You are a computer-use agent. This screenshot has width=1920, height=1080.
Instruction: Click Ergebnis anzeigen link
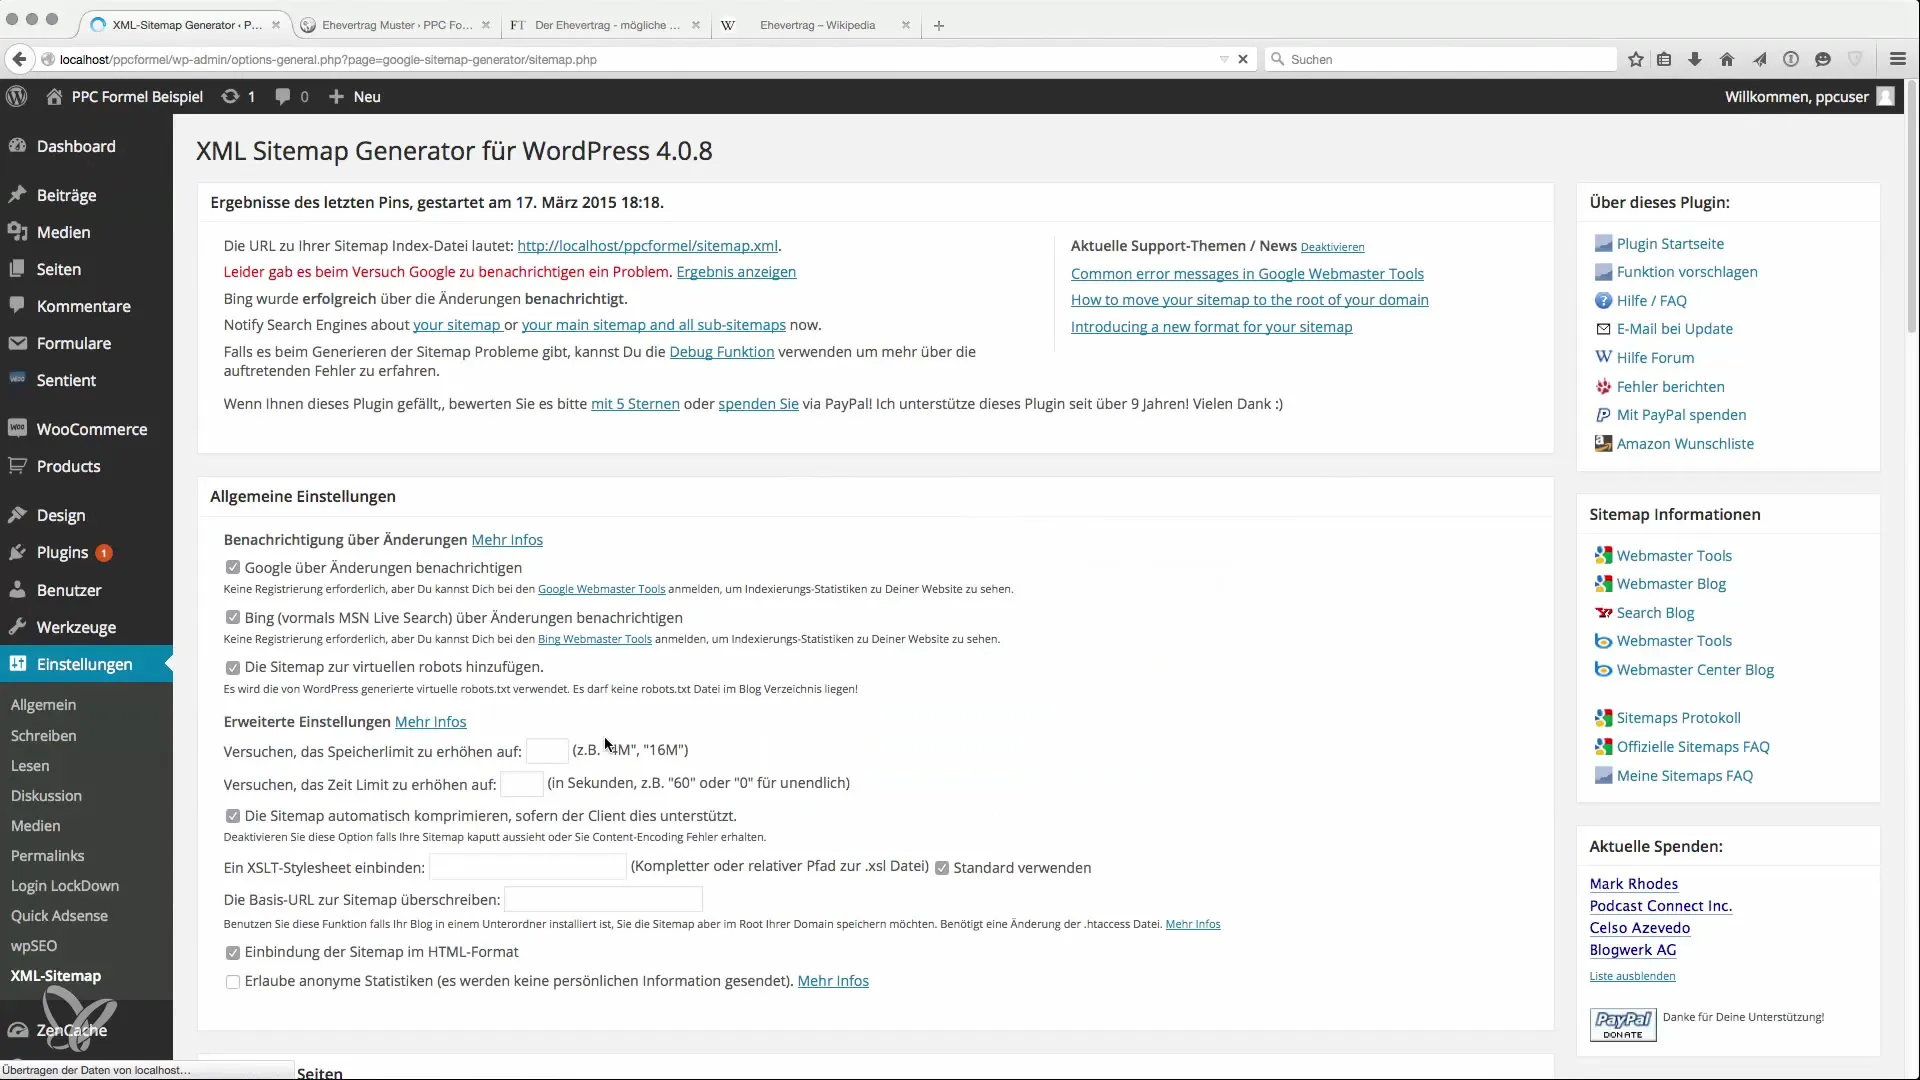tap(736, 271)
